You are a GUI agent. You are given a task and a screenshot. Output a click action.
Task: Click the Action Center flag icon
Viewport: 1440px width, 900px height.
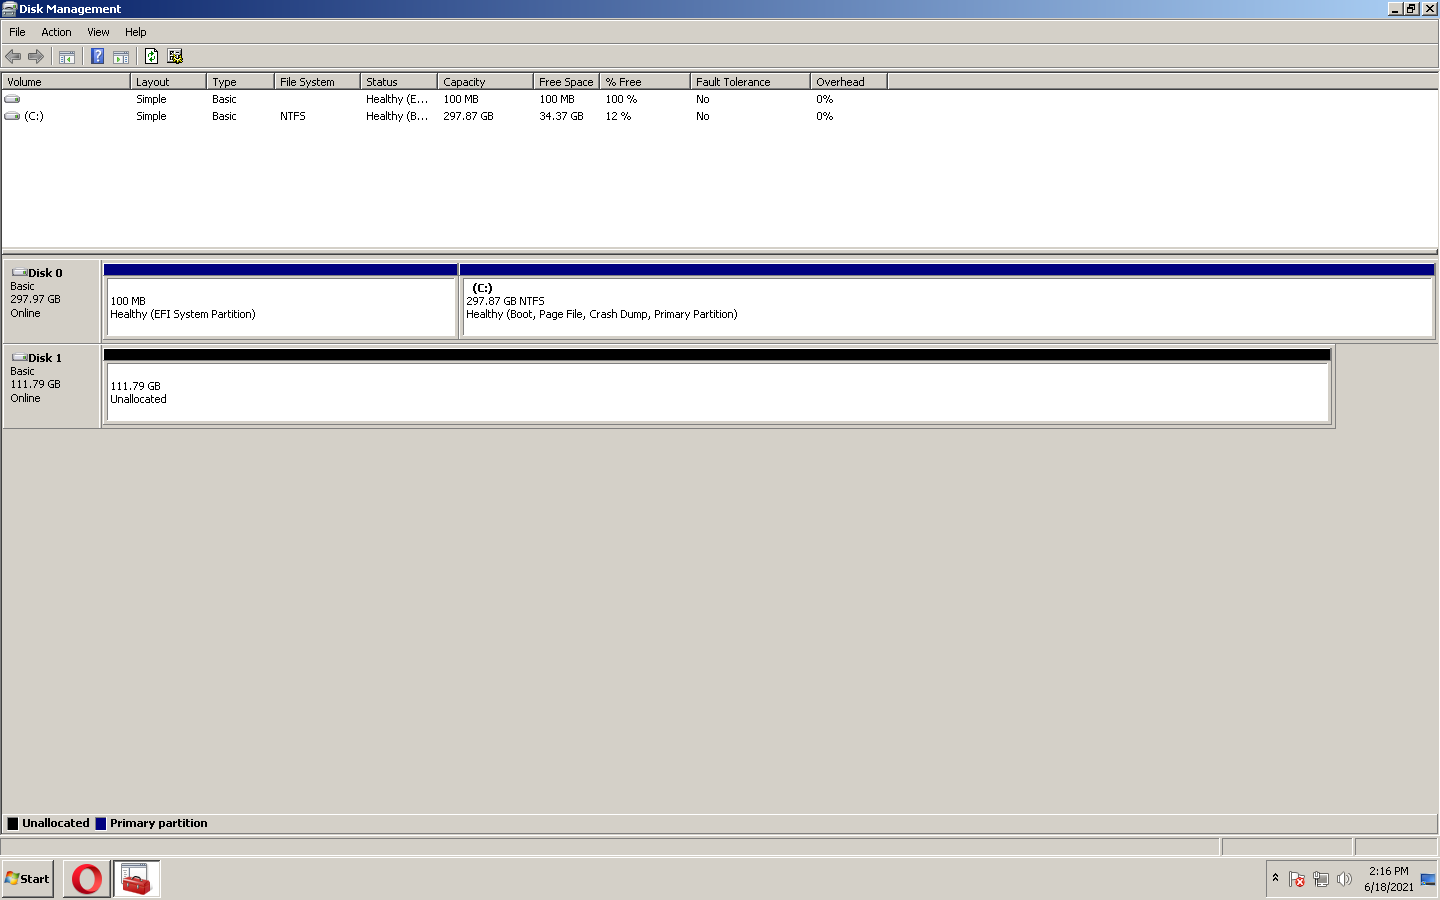pos(1297,879)
